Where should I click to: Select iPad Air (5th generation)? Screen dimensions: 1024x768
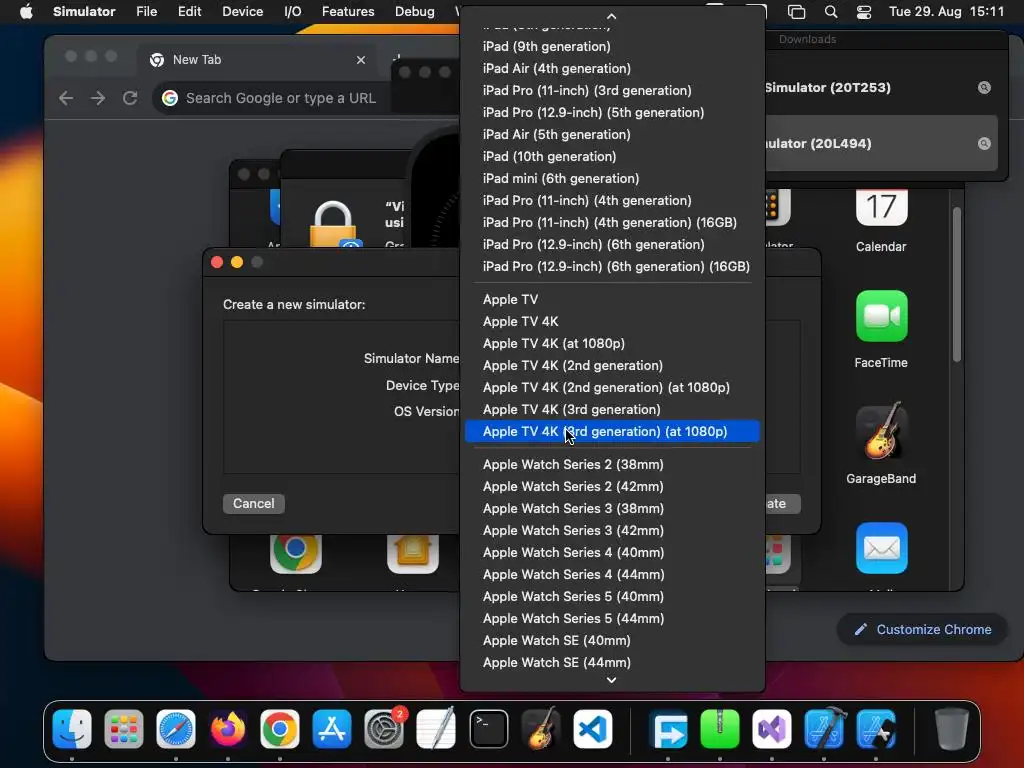(x=613, y=135)
